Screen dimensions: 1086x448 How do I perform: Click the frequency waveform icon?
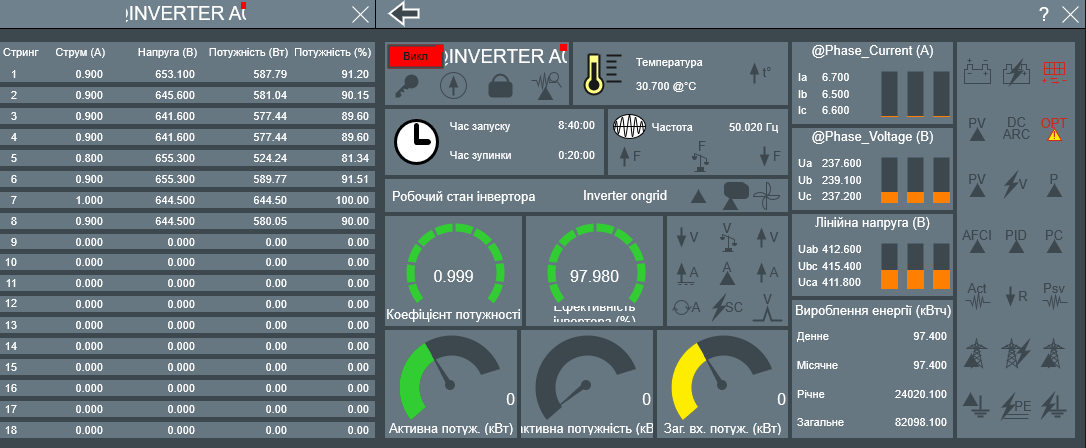[x=629, y=127]
